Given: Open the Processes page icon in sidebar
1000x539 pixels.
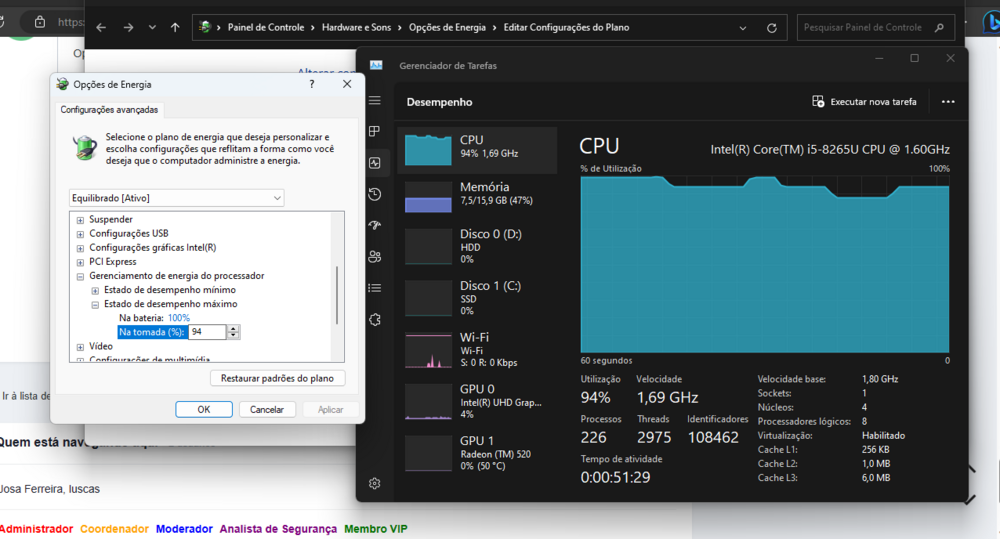Looking at the screenshot, I should coord(375,132).
